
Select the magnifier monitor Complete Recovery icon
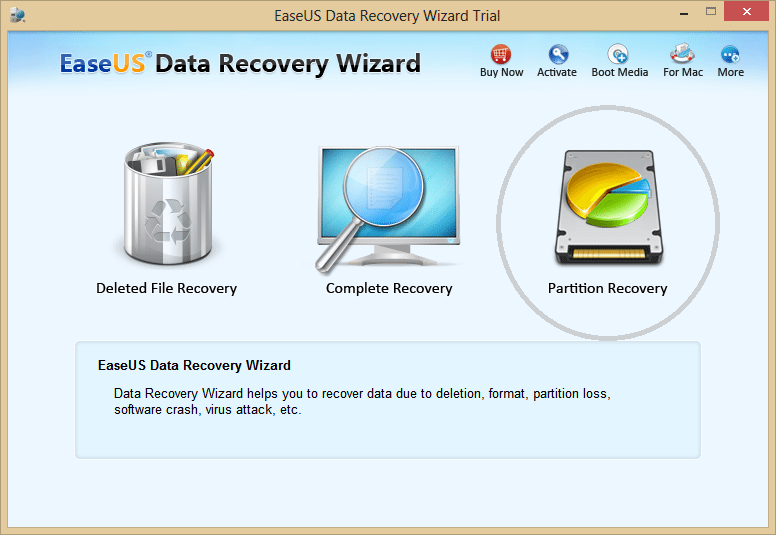coord(388,208)
